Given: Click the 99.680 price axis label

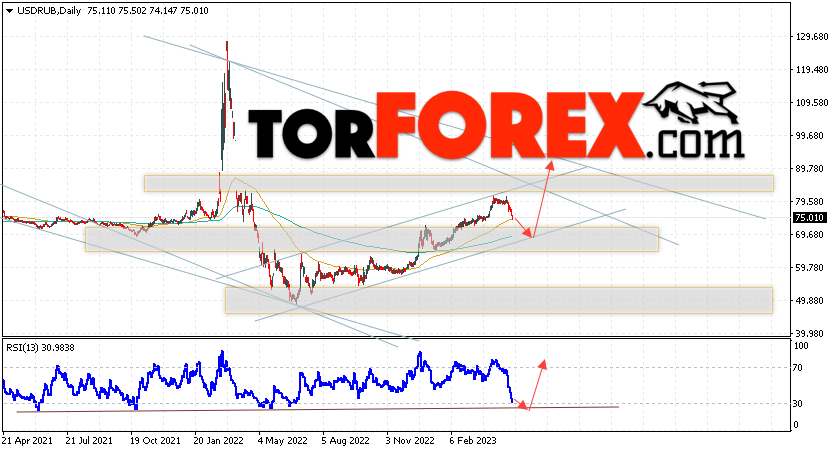Looking at the screenshot, I should [x=809, y=136].
